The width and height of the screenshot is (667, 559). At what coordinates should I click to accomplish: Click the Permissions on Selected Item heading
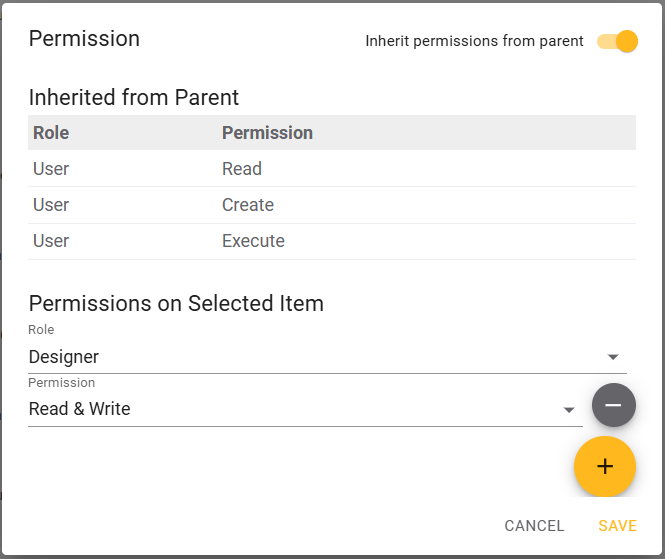tap(176, 303)
